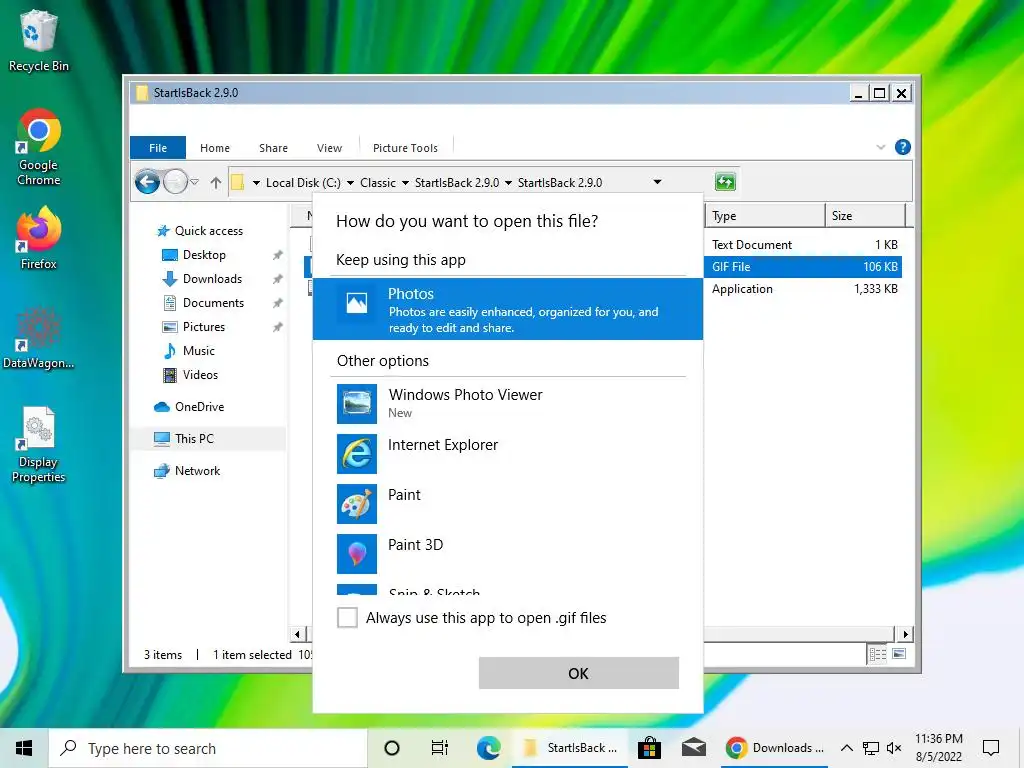
Task: Click network tray icon
Action: coord(871,748)
